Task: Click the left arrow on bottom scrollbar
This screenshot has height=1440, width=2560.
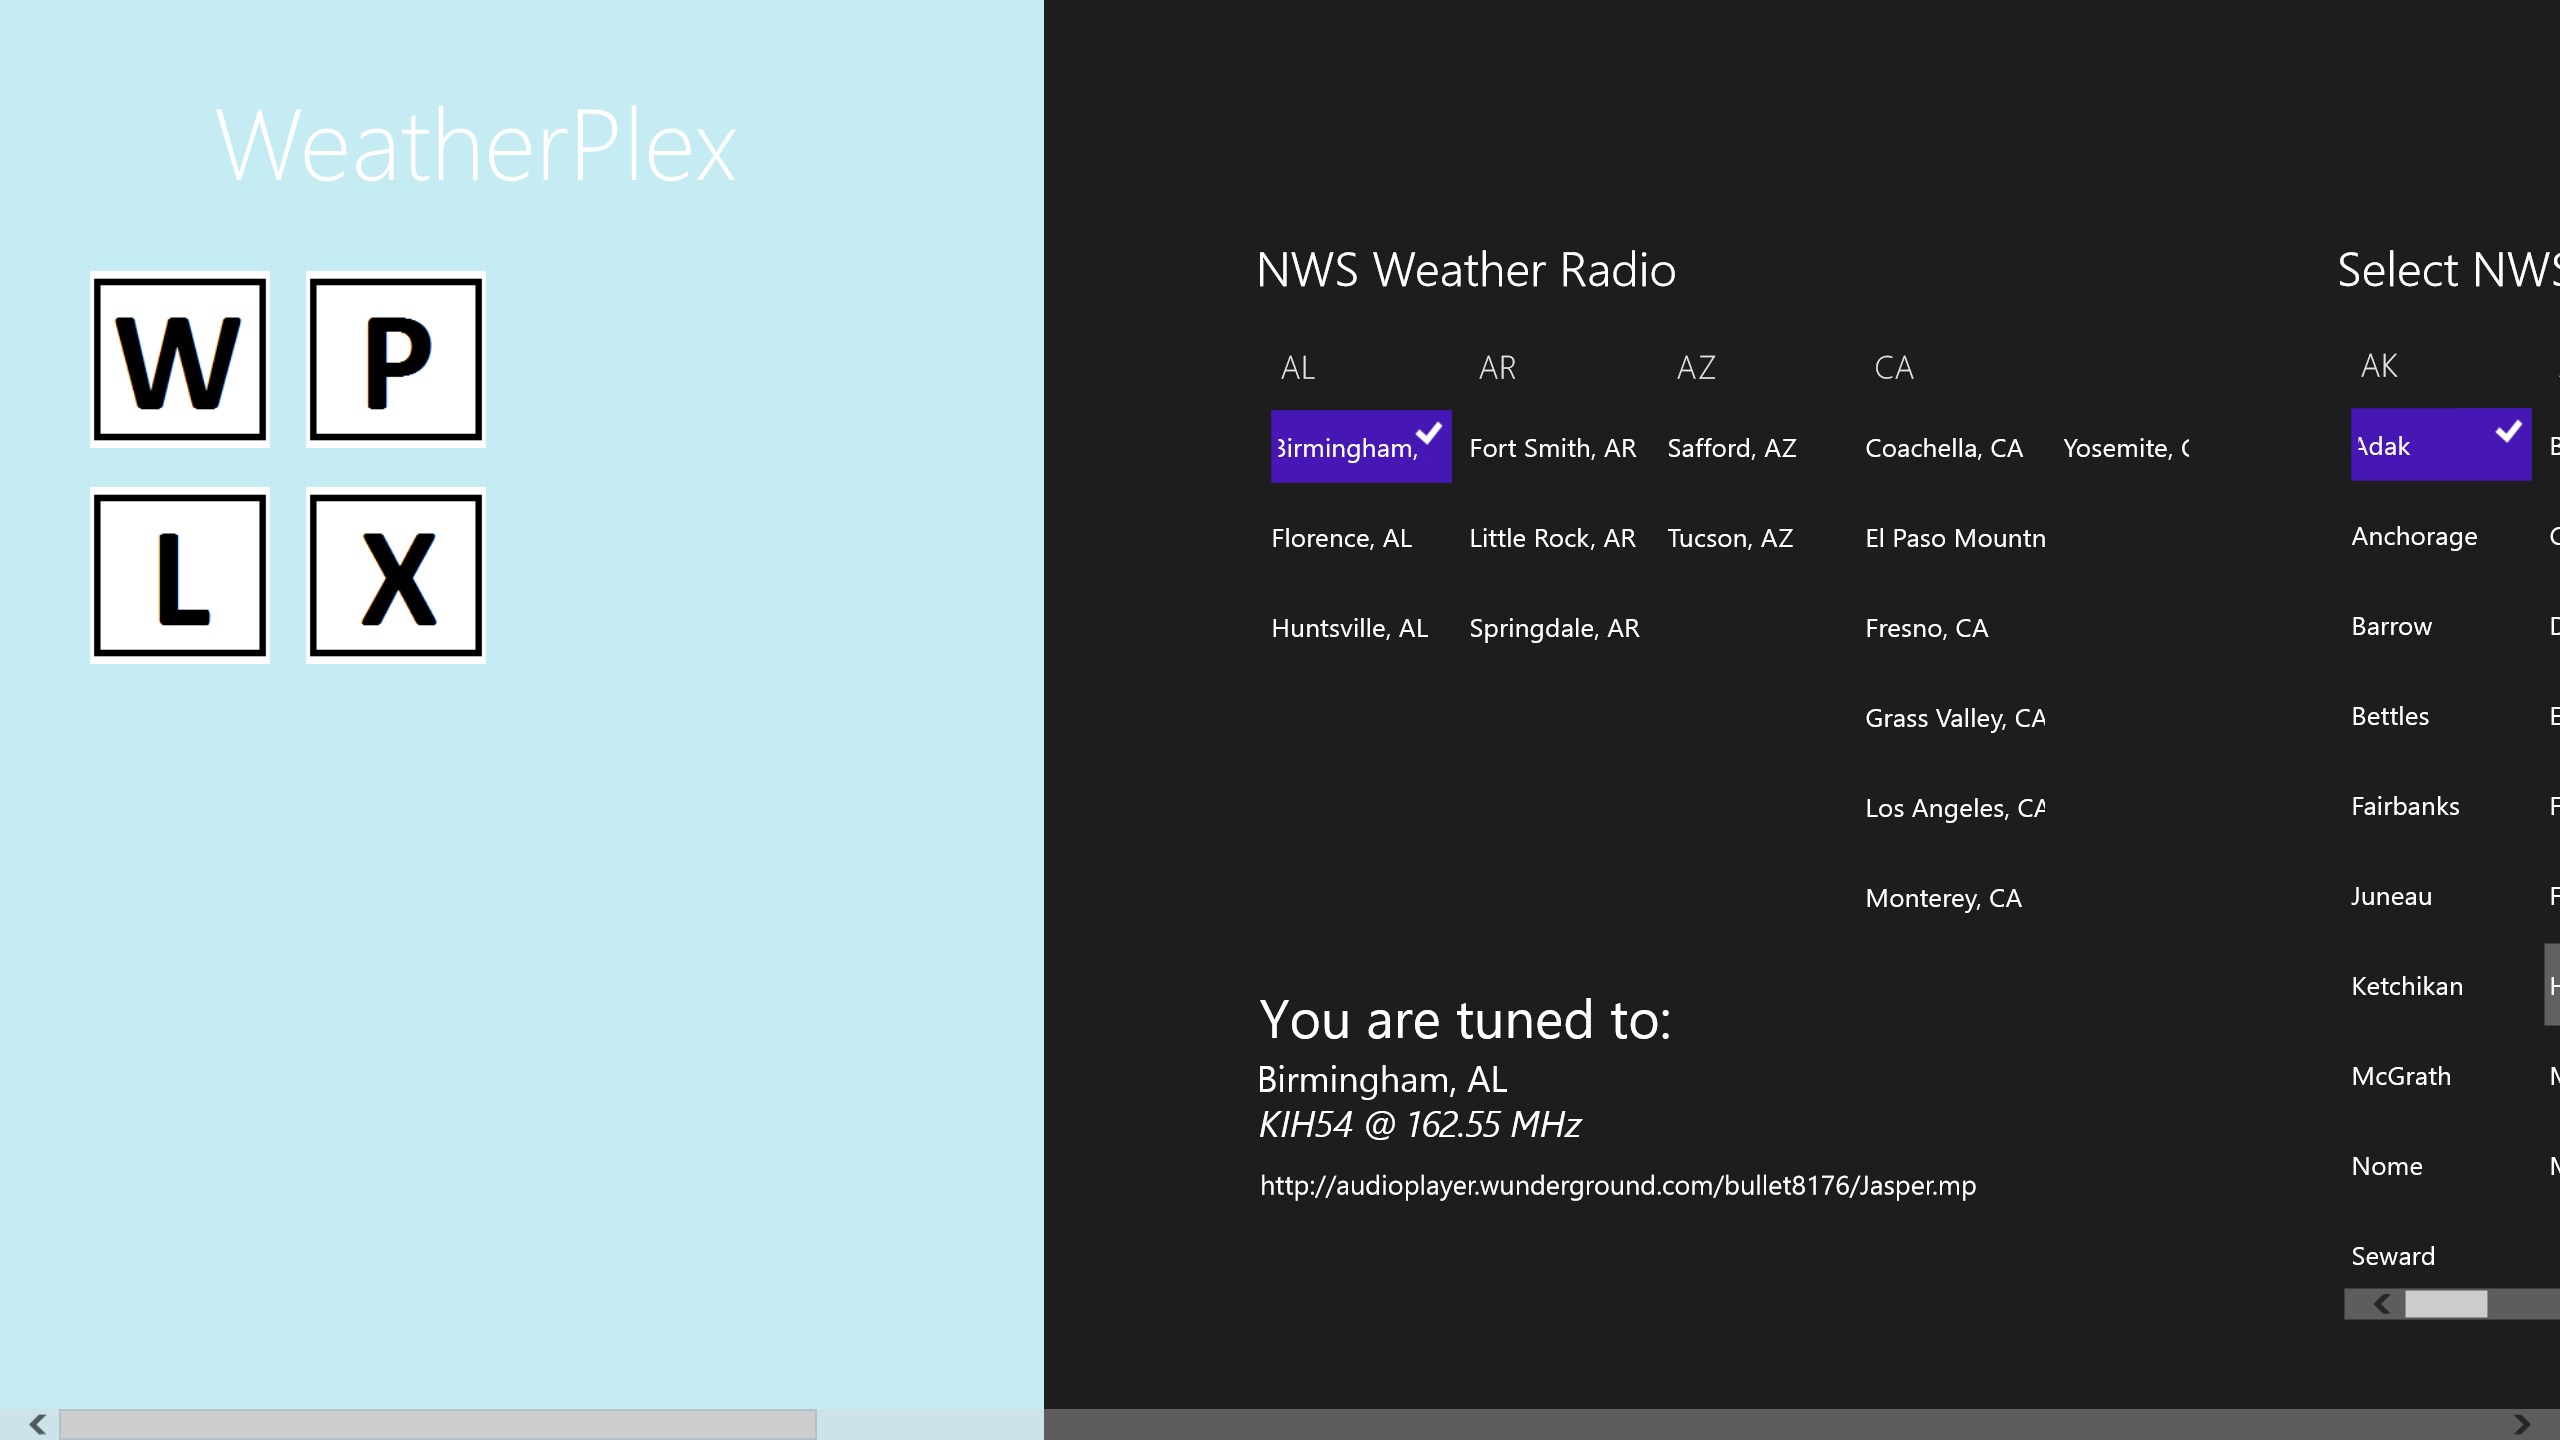Action: 38,1424
